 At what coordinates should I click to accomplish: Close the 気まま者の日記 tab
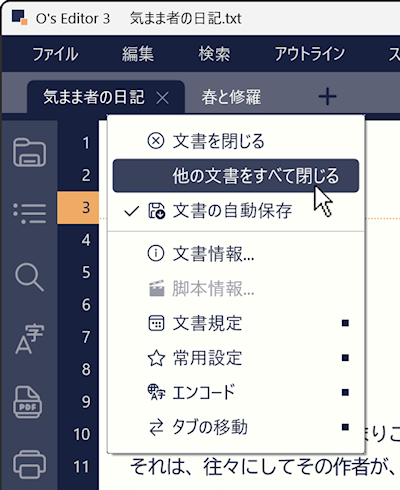coord(163,98)
